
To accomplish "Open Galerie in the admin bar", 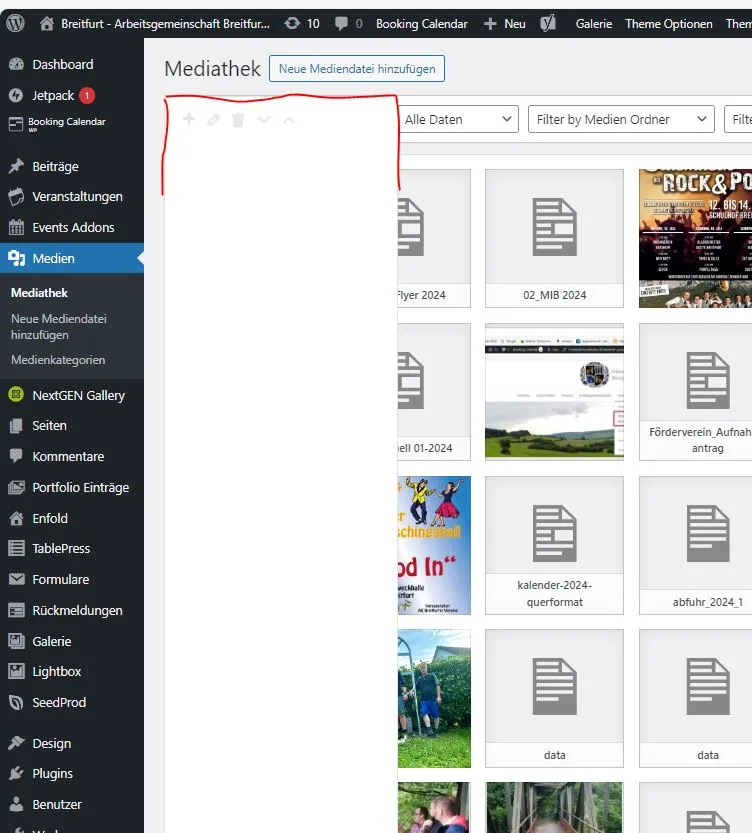I will click(594, 24).
